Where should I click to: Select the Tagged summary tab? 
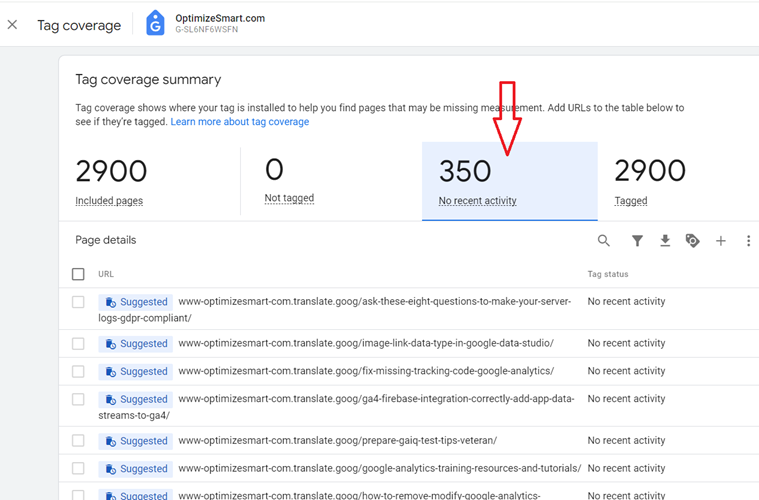pos(678,182)
